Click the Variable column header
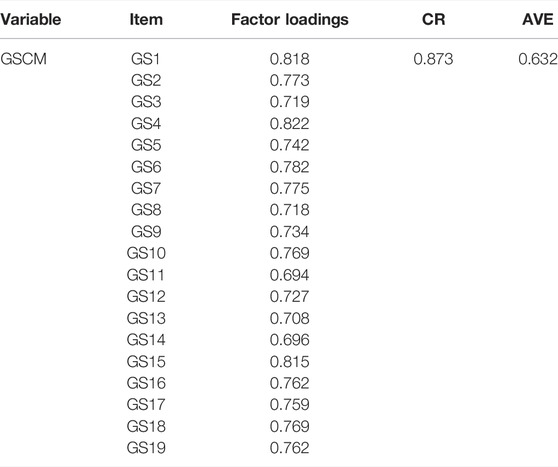This screenshot has height=467, width=558. coord(31,19)
